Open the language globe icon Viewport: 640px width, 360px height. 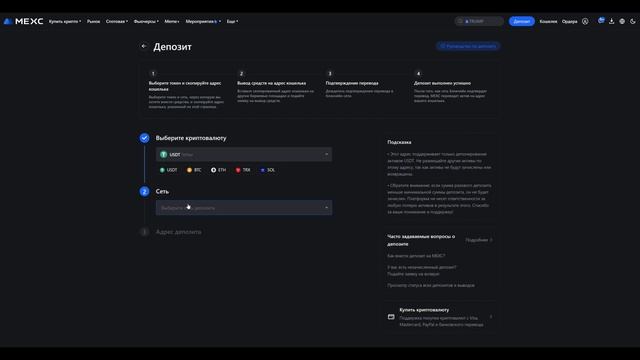coord(622,21)
